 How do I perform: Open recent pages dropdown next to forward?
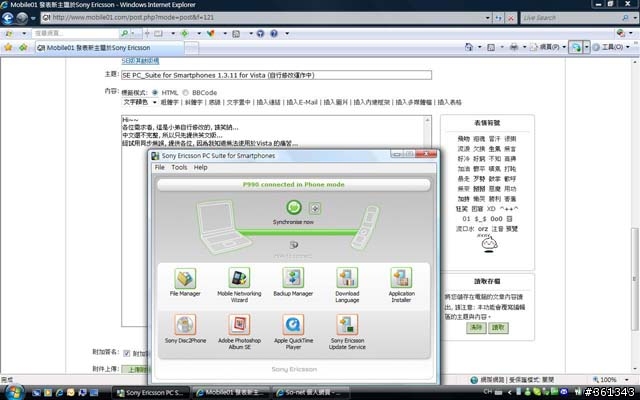click(33, 18)
